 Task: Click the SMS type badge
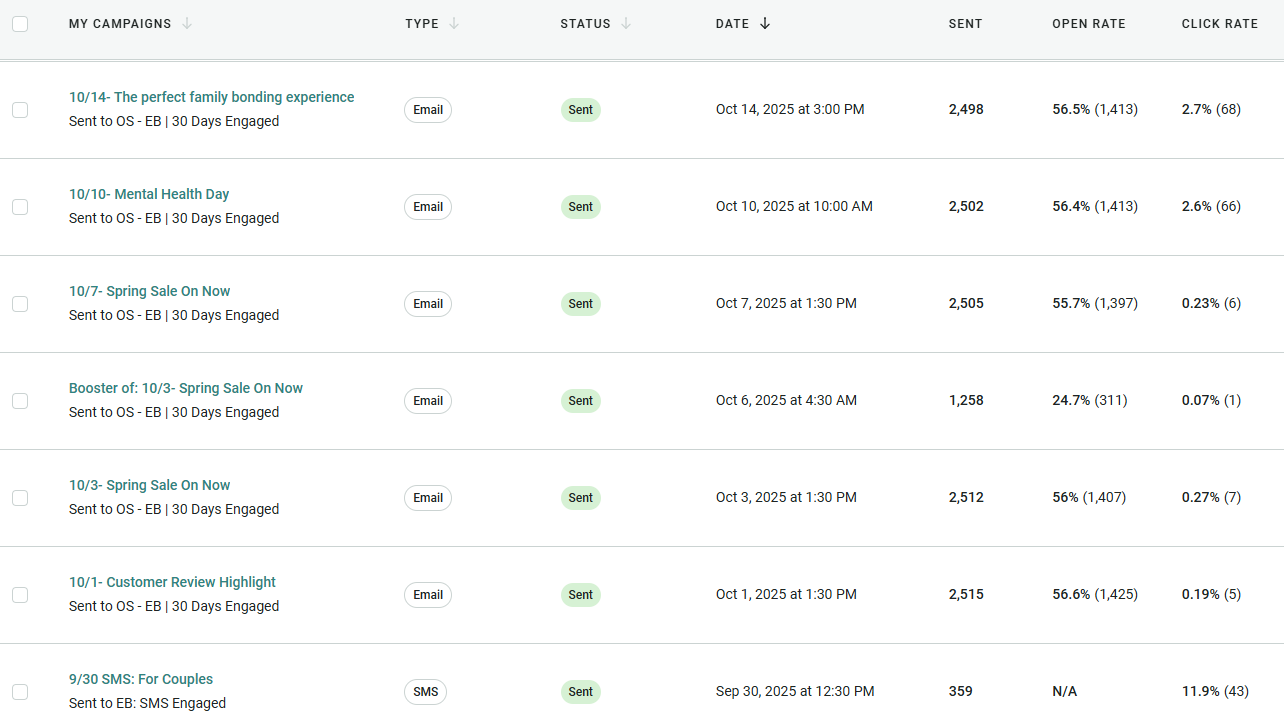coord(426,692)
